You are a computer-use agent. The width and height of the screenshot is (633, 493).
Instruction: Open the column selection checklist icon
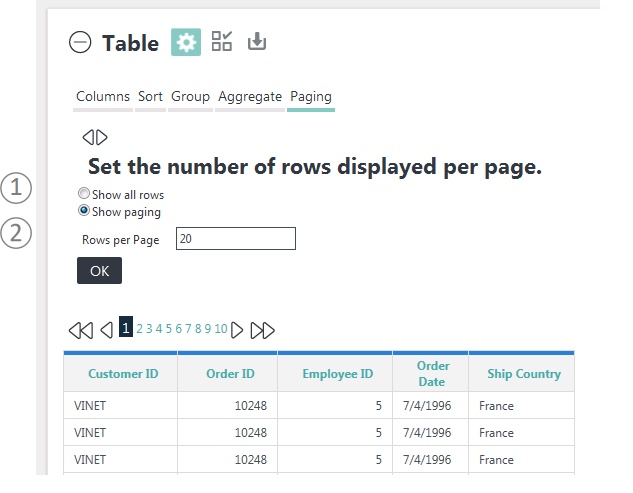(x=222, y=41)
